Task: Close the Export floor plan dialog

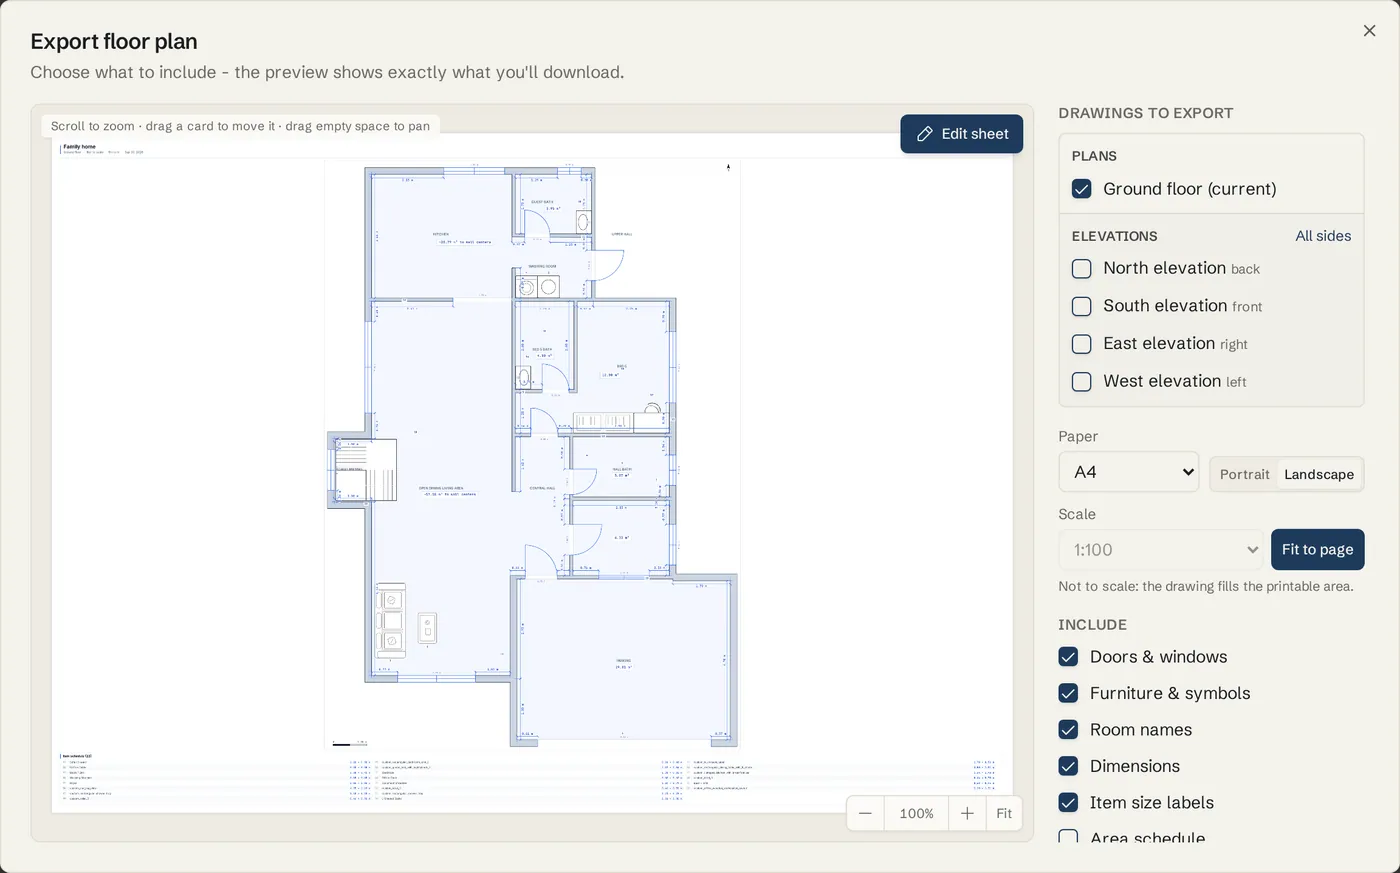Action: click(1369, 31)
